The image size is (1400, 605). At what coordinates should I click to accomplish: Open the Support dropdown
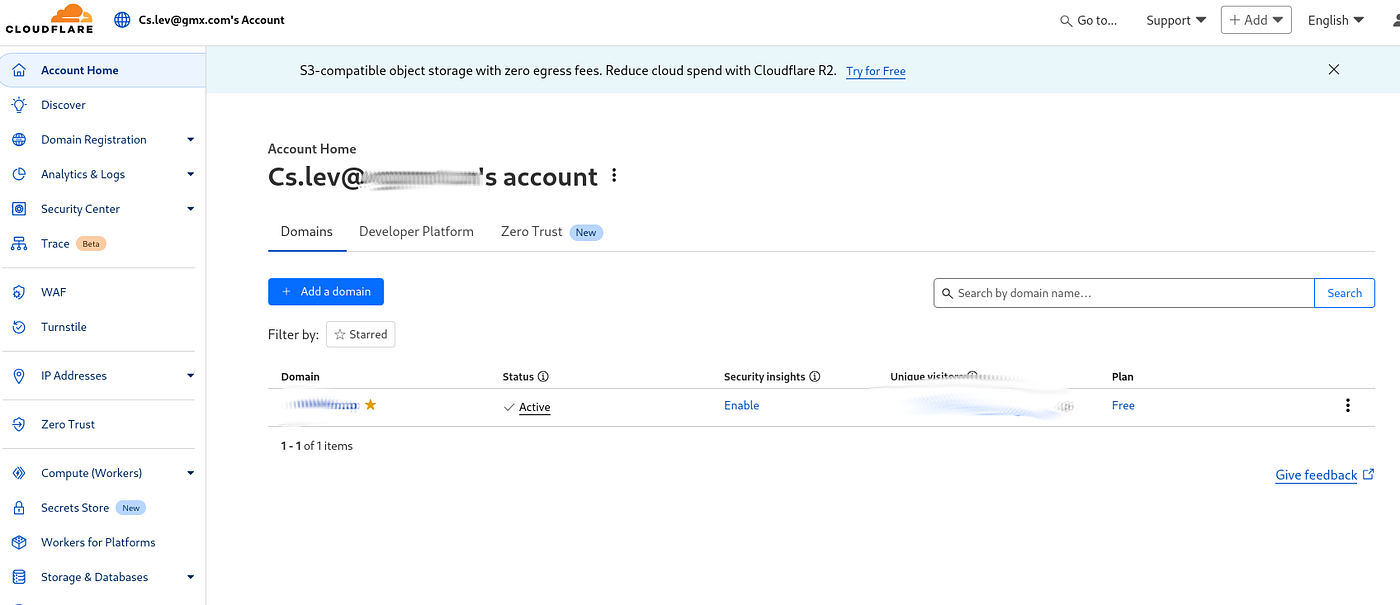click(x=1176, y=20)
